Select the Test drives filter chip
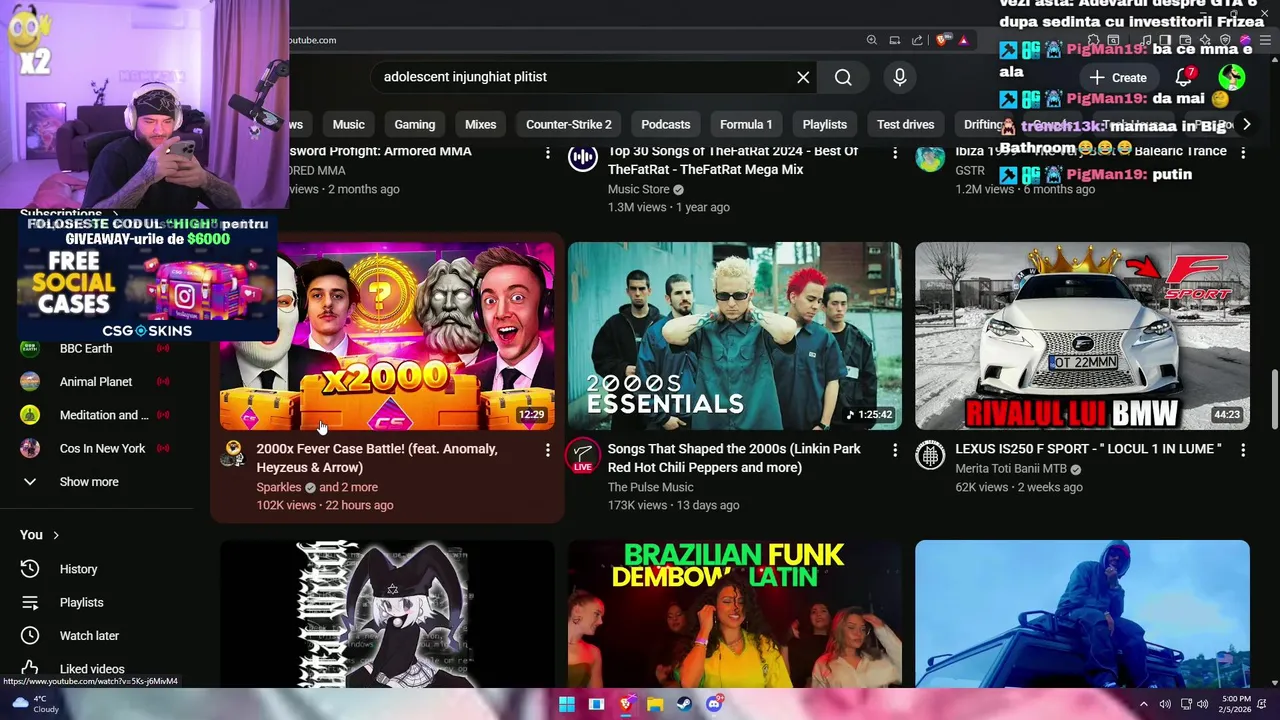1280x720 pixels. (x=905, y=124)
